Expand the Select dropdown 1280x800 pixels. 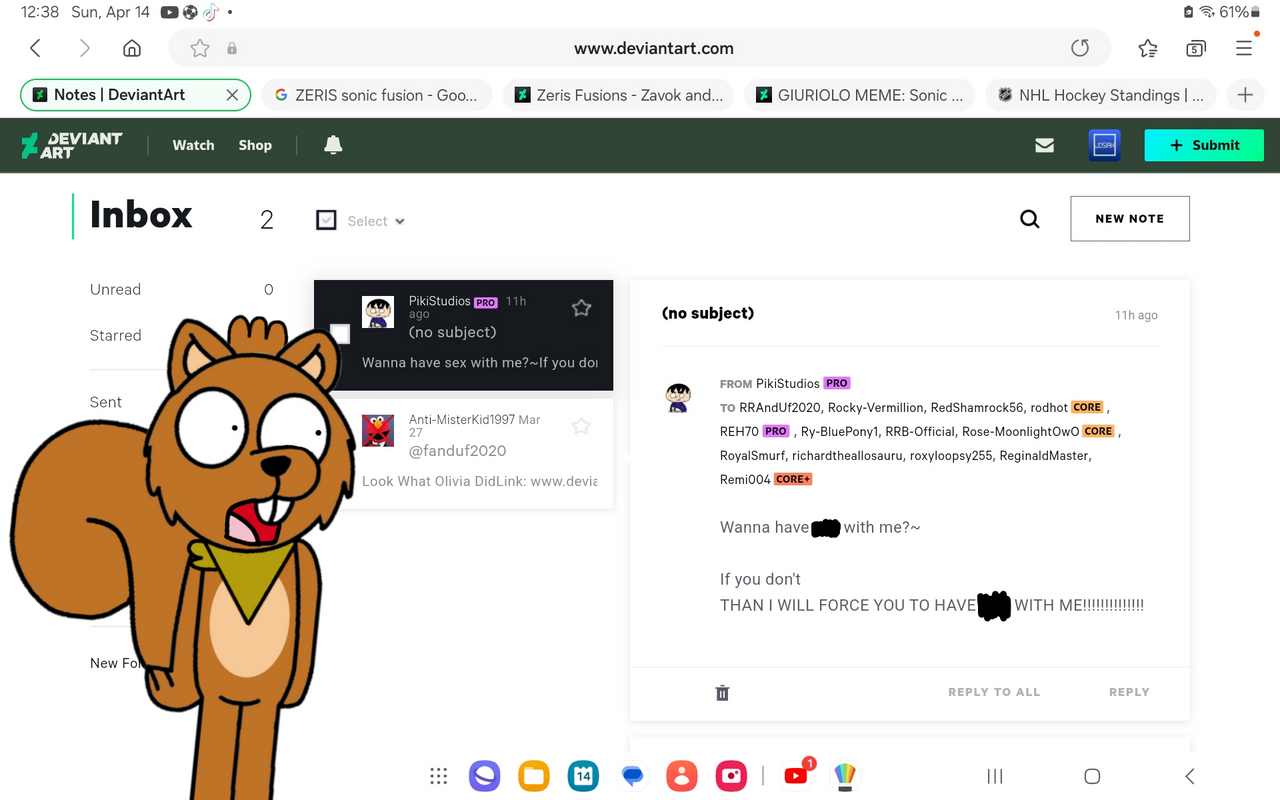(376, 221)
